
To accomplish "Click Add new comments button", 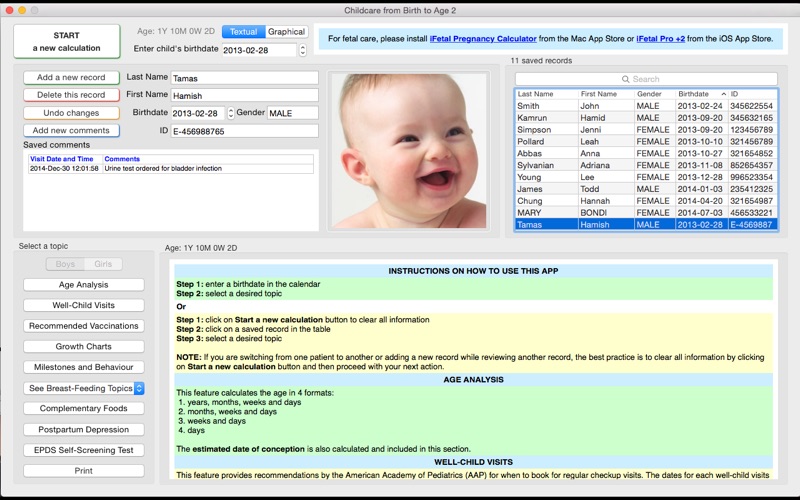I will click(71, 131).
